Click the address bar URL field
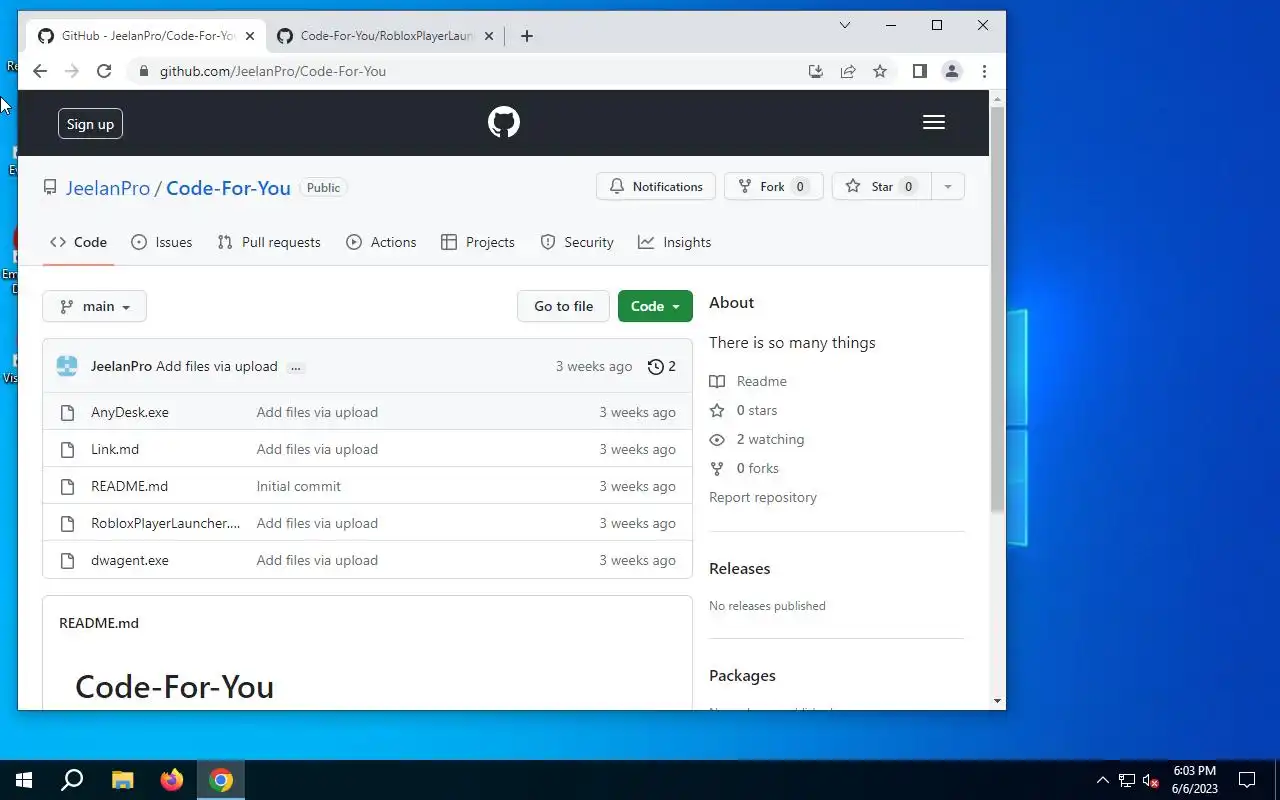1280x800 pixels. click(x=470, y=71)
